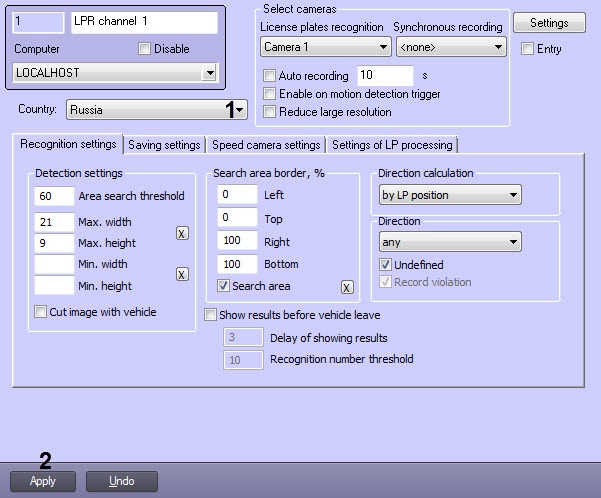Click the X button beside Max. width

(x=181, y=233)
